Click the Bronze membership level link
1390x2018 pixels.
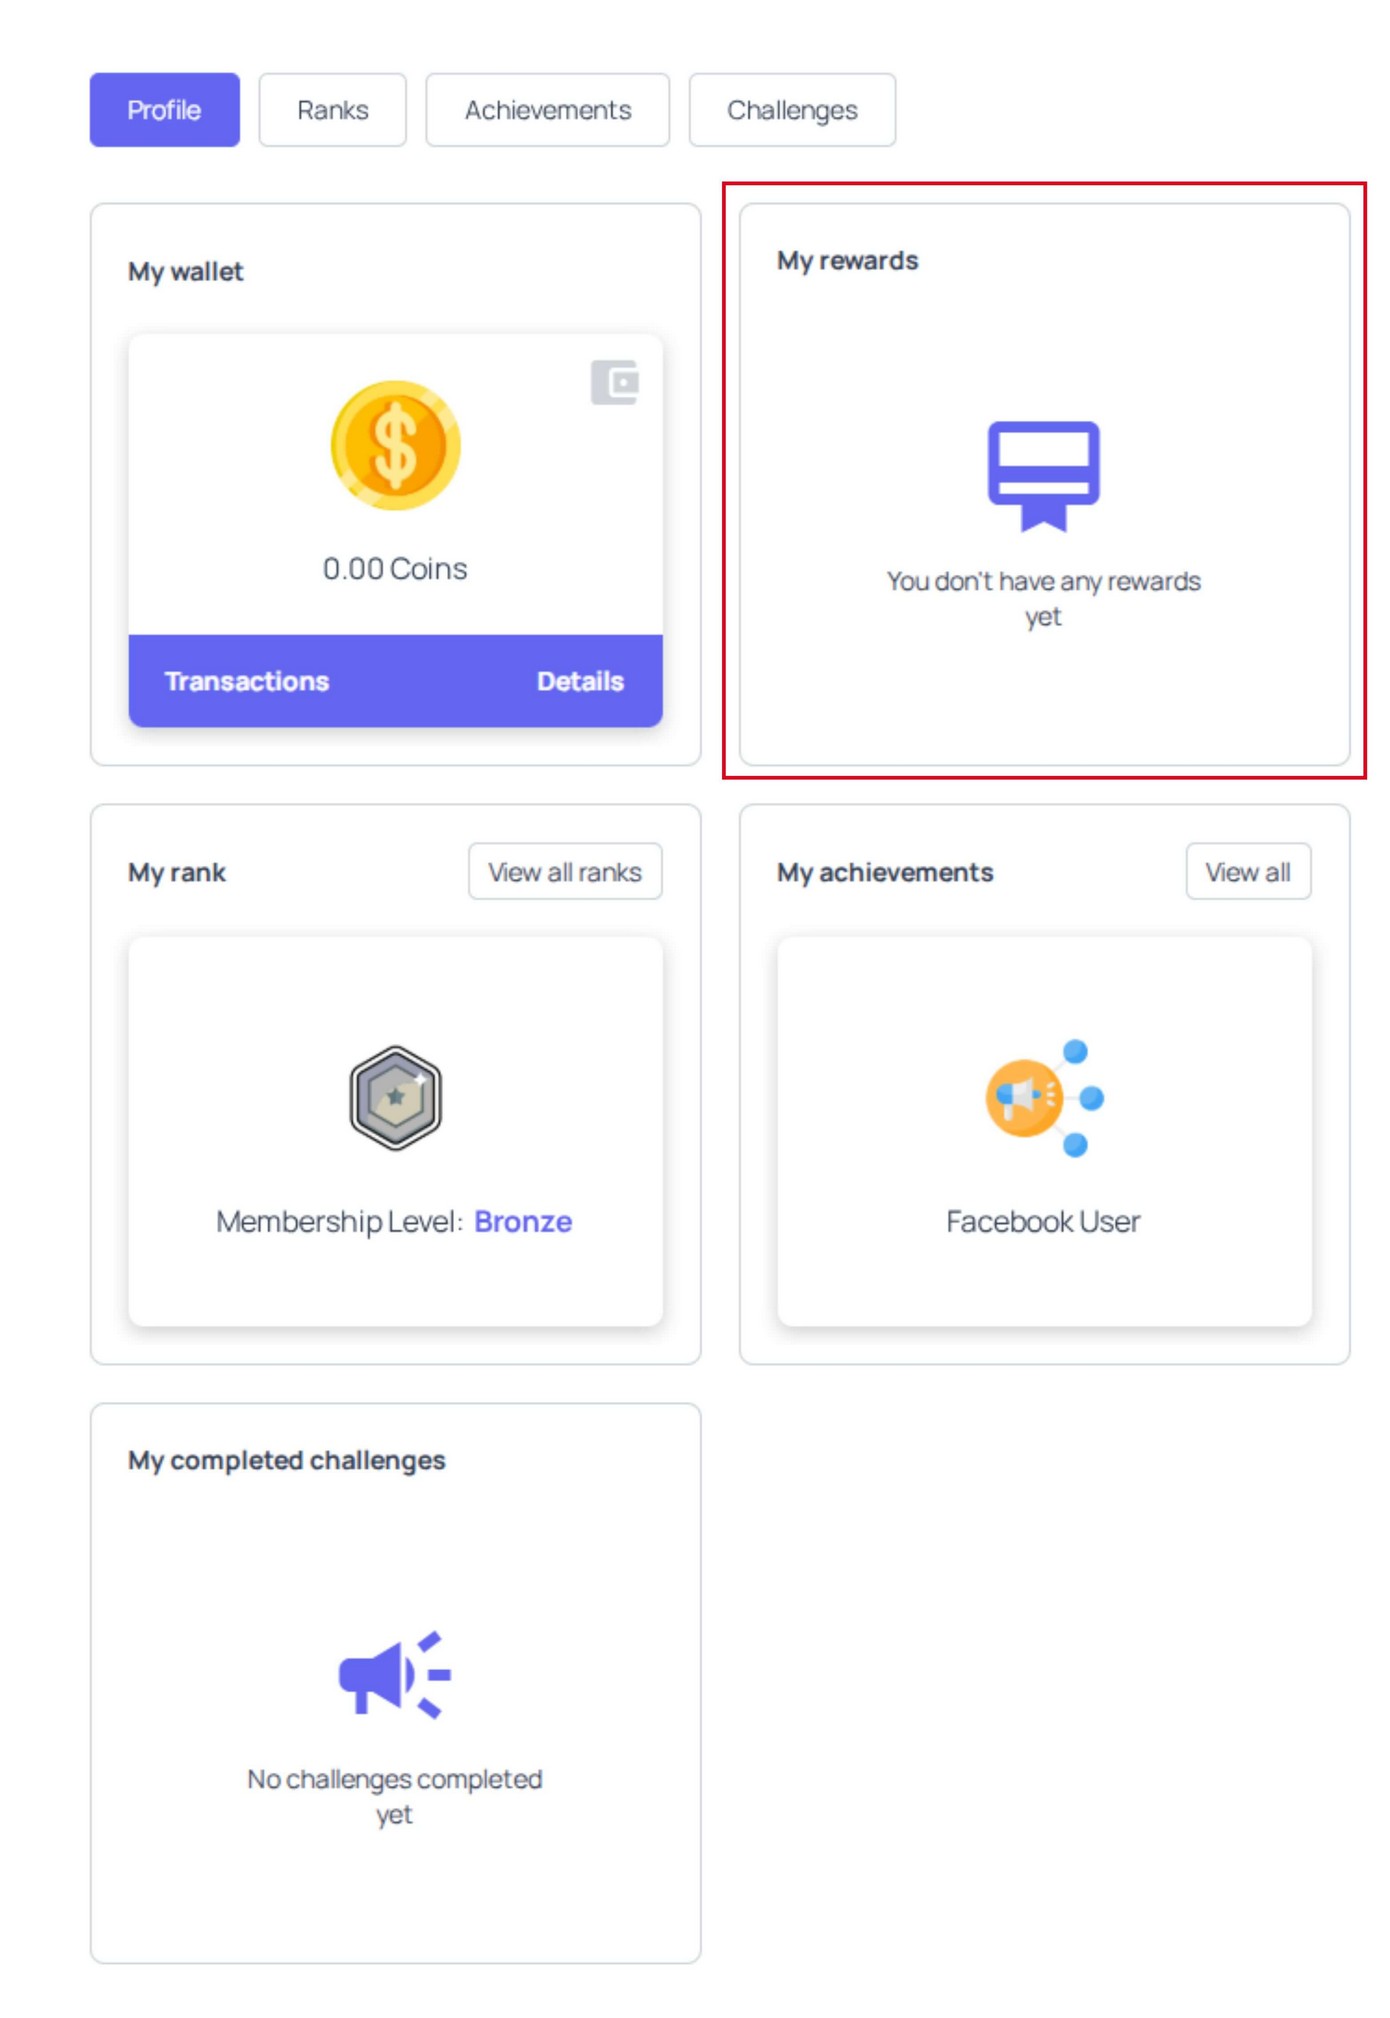pyautogui.click(x=522, y=1221)
